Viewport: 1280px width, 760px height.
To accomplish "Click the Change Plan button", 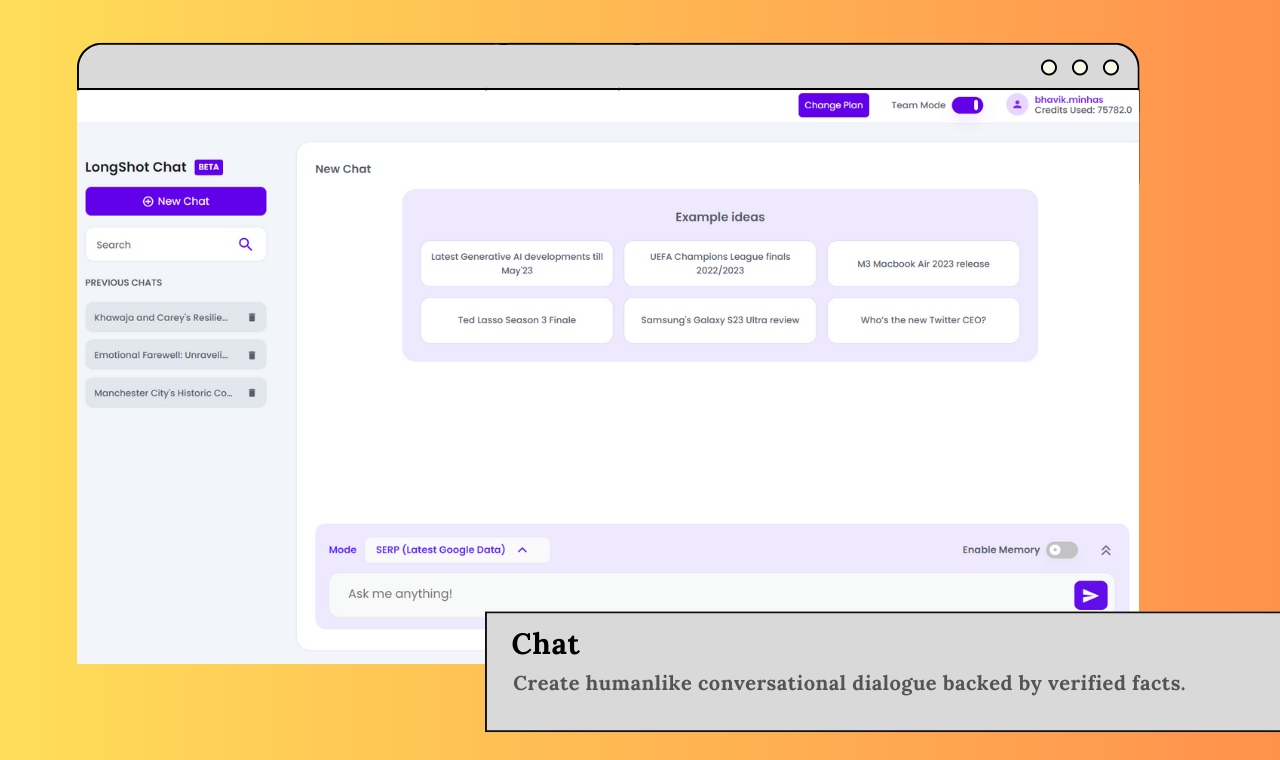I will coord(833,105).
